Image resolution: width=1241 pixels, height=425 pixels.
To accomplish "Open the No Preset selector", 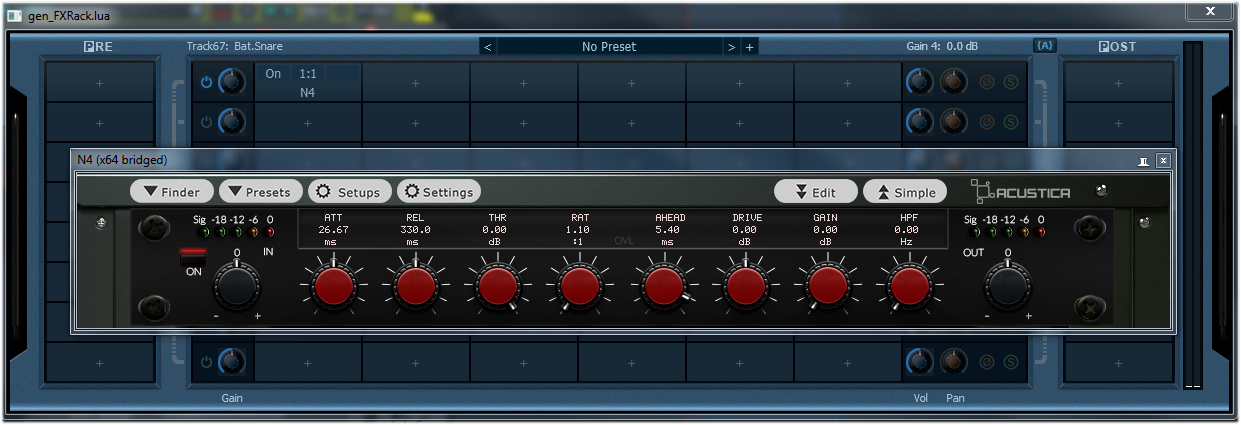I will [x=609, y=47].
